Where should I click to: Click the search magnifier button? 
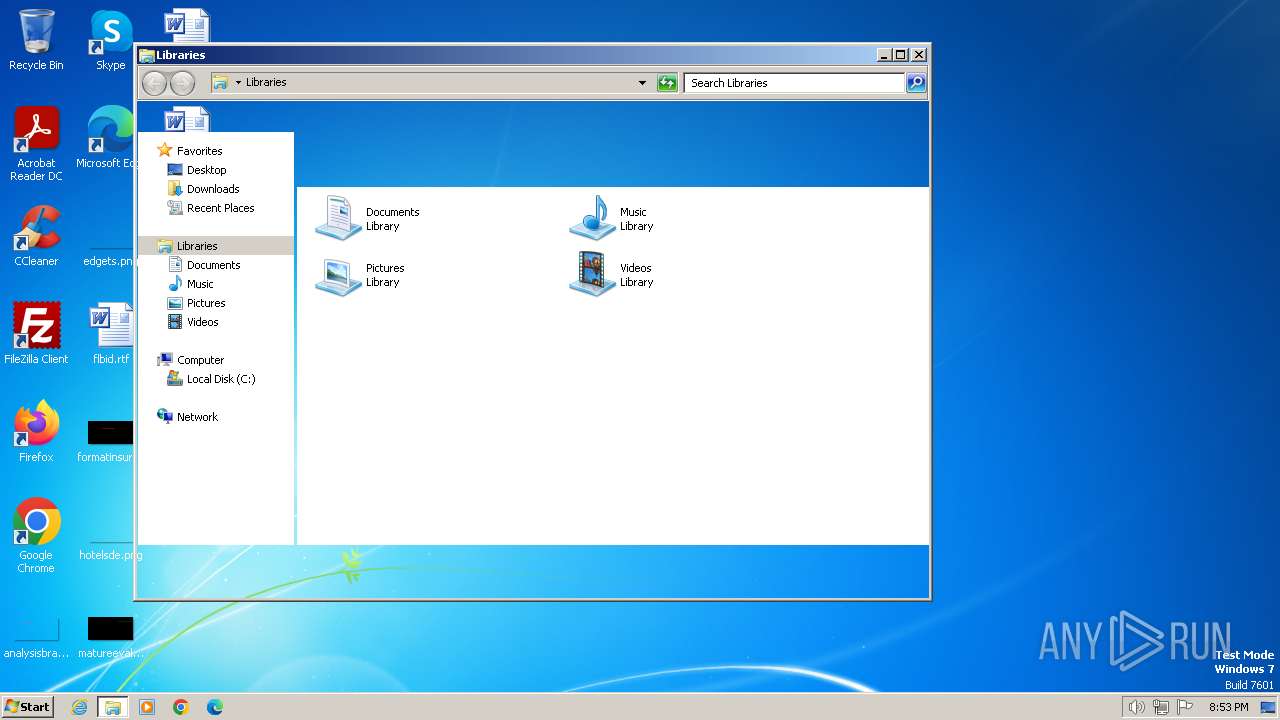[x=916, y=83]
